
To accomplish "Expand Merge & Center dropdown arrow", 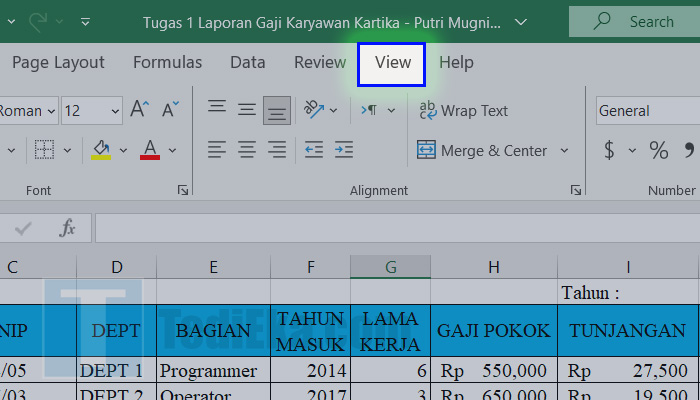I will 564,150.
